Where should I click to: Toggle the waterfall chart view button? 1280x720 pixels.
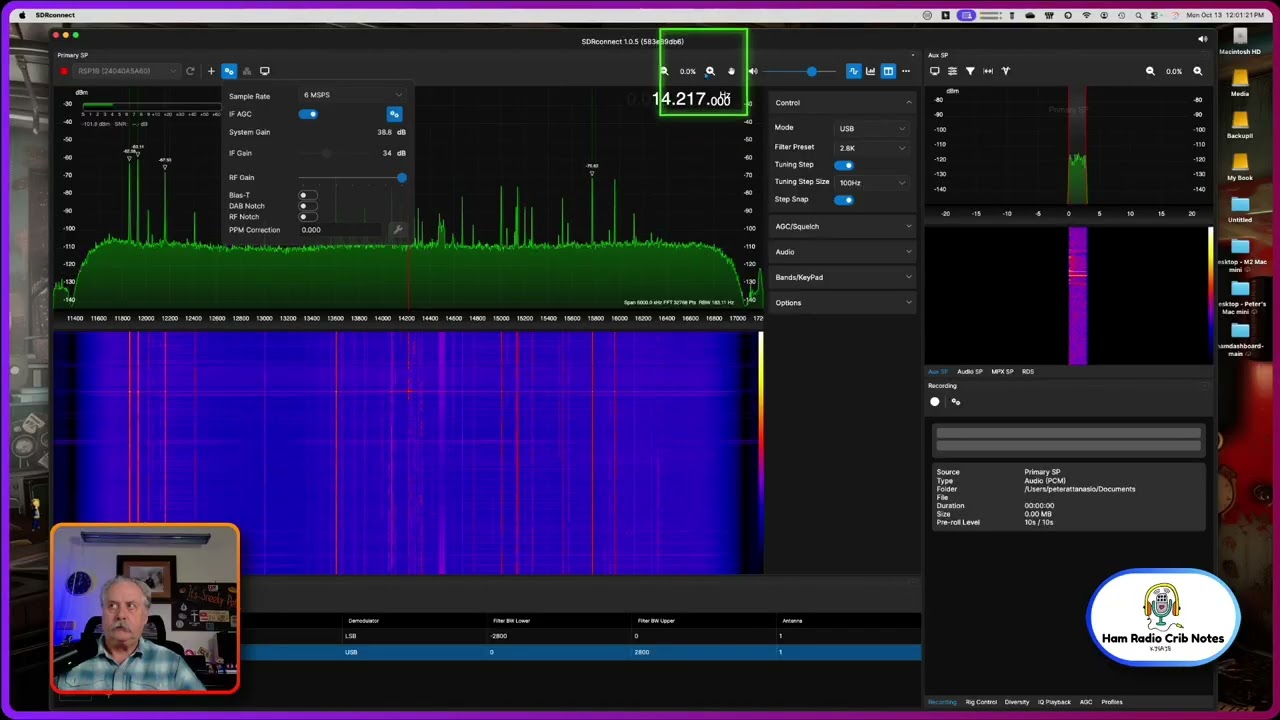871,71
